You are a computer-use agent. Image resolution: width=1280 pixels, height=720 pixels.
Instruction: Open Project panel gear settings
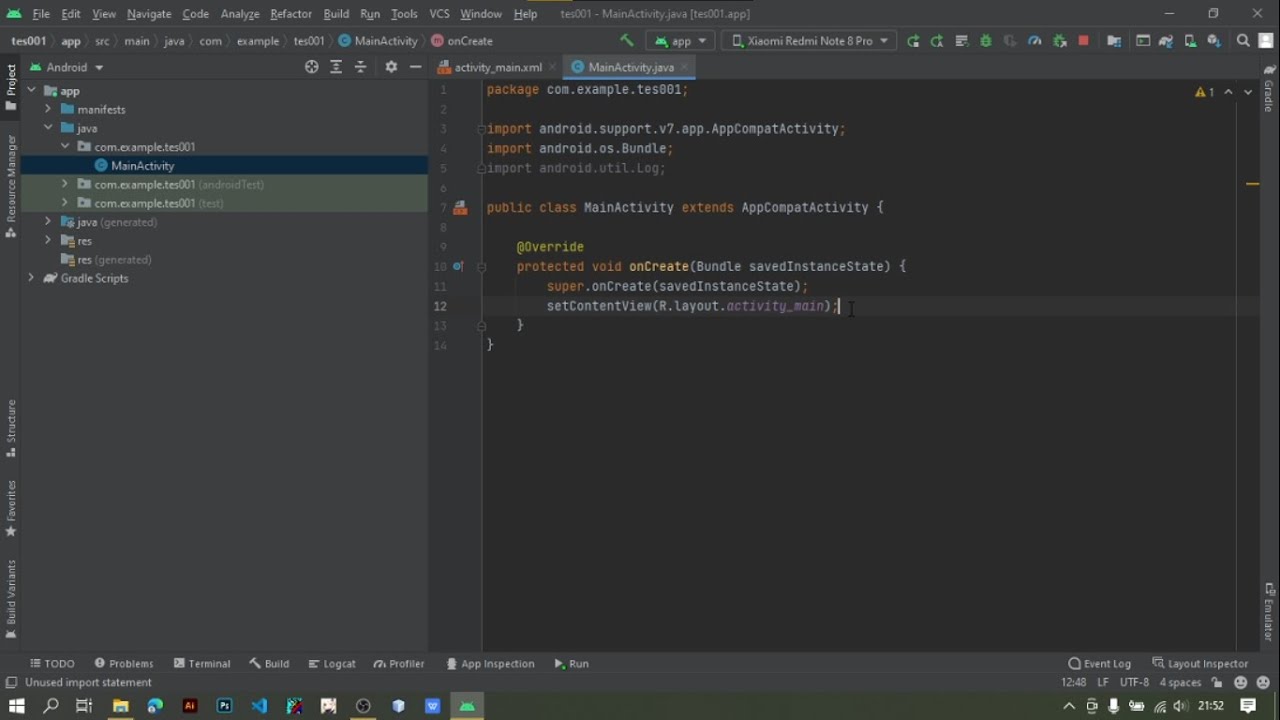tap(391, 67)
